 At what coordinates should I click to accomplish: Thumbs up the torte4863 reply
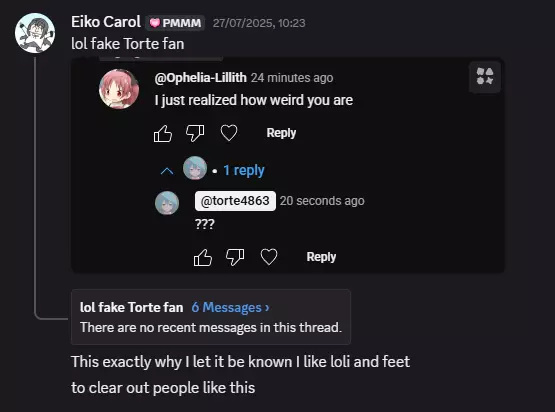pyautogui.click(x=203, y=257)
